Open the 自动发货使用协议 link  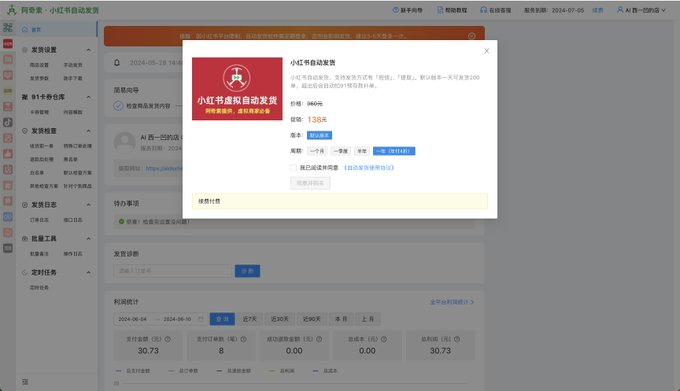(x=369, y=167)
